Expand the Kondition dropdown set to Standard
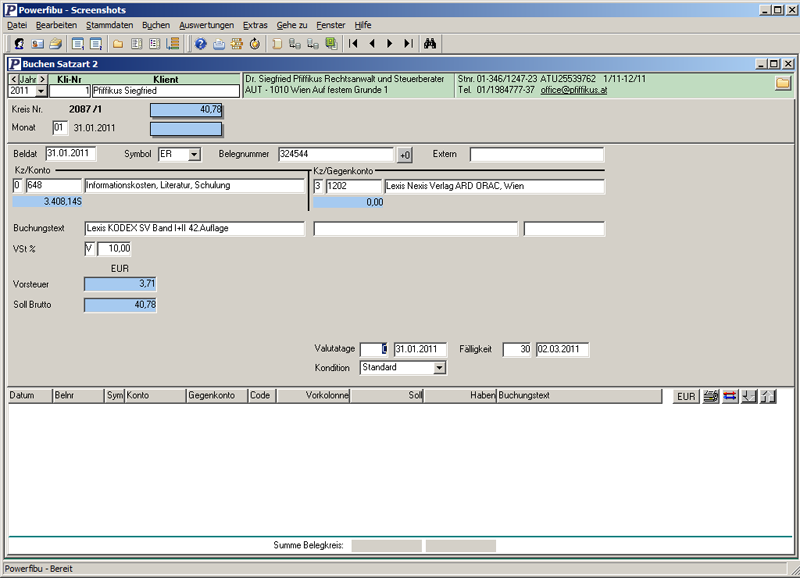This screenshot has height=578, width=800. [x=439, y=367]
